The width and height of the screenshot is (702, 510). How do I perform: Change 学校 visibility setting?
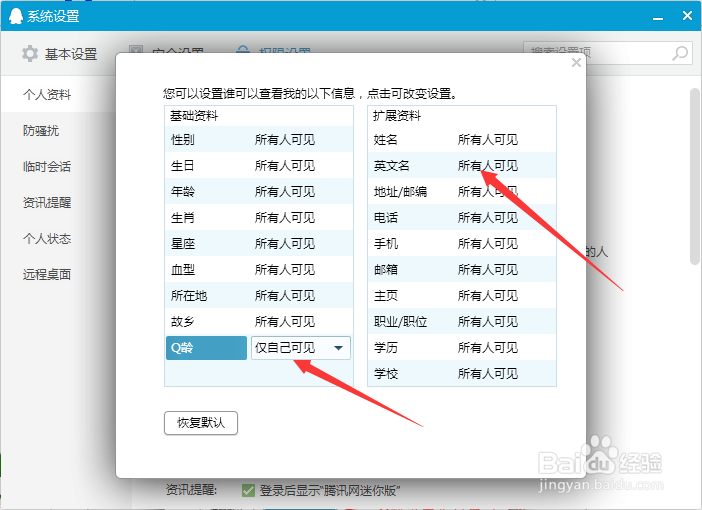(x=488, y=373)
